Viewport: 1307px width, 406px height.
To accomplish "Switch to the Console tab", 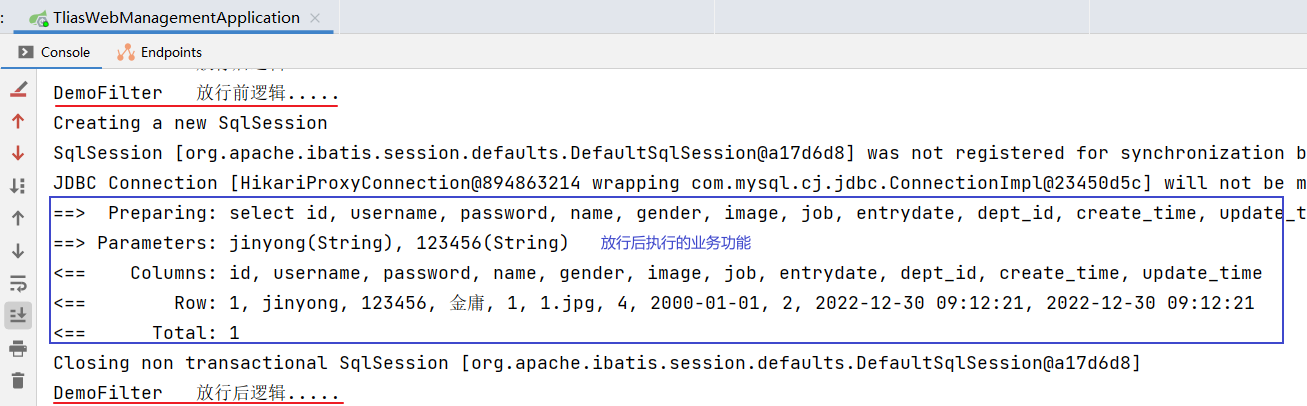I will pyautogui.click(x=54, y=52).
